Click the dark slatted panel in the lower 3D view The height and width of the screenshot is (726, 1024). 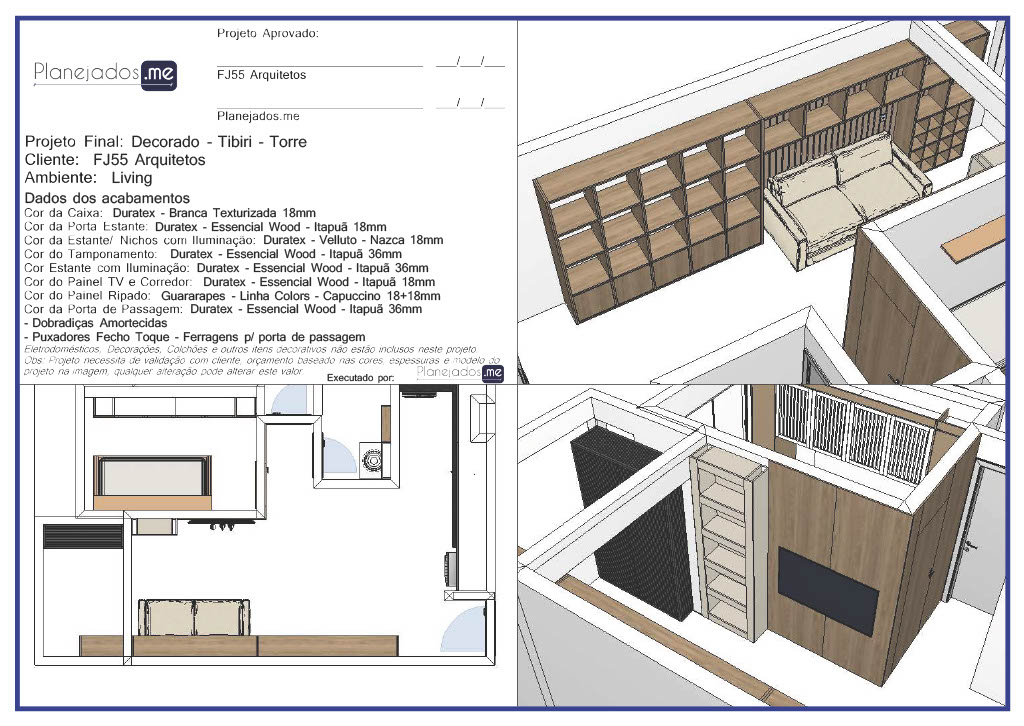630,530
